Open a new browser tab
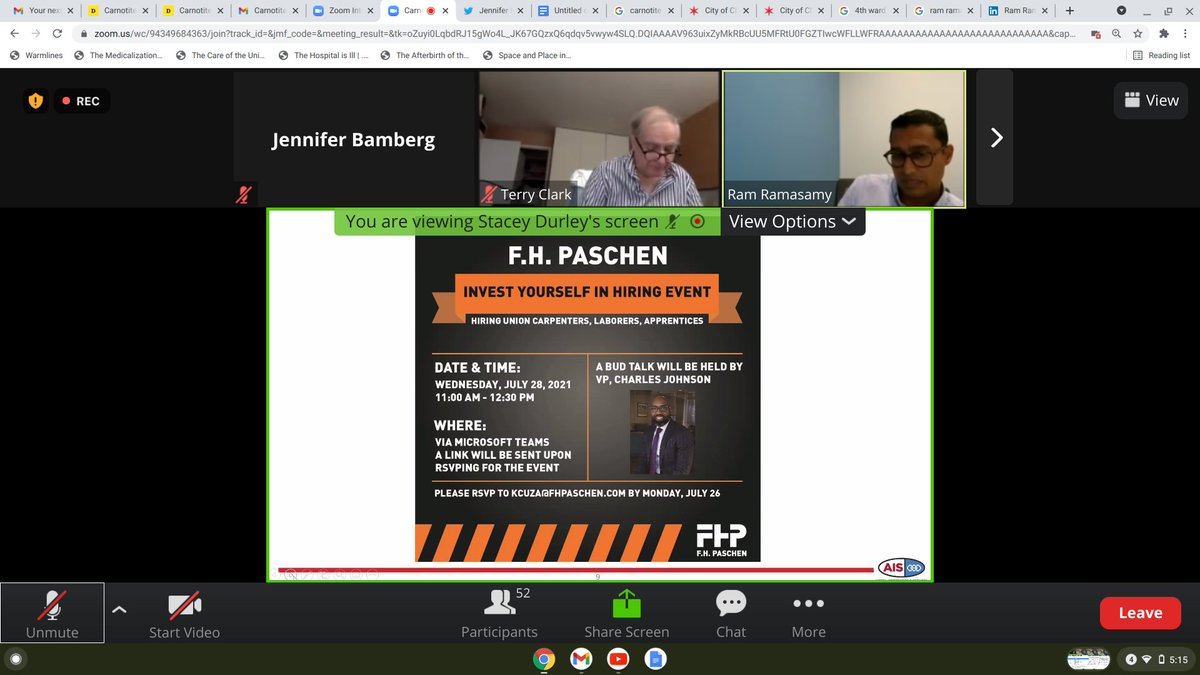Viewport: 1200px width, 675px height. point(1070,11)
